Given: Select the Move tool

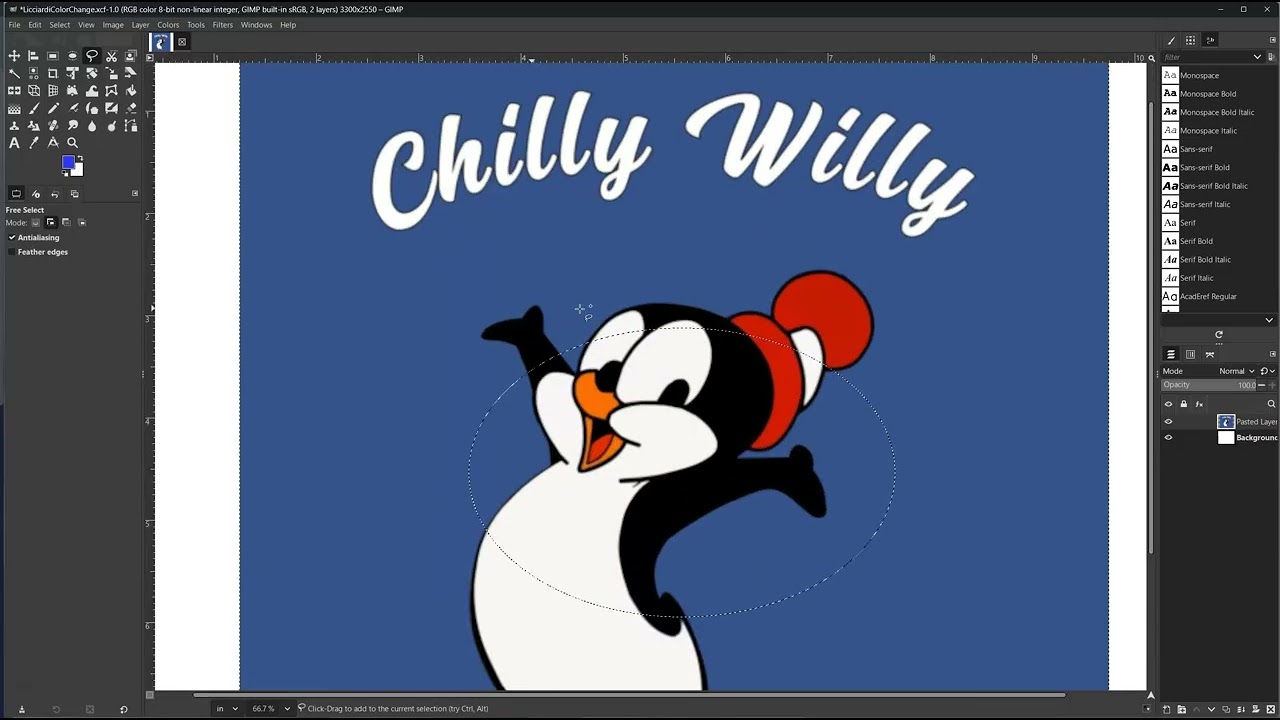Looking at the screenshot, I should [14, 56].
